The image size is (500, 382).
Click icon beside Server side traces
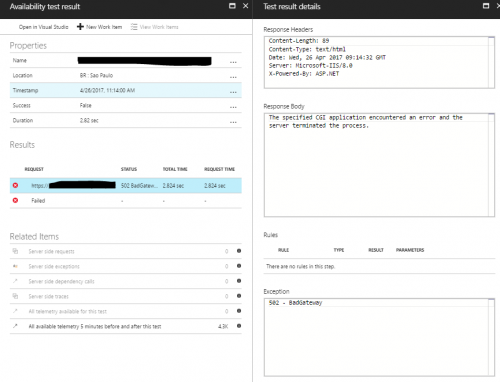tap(15, 296)
